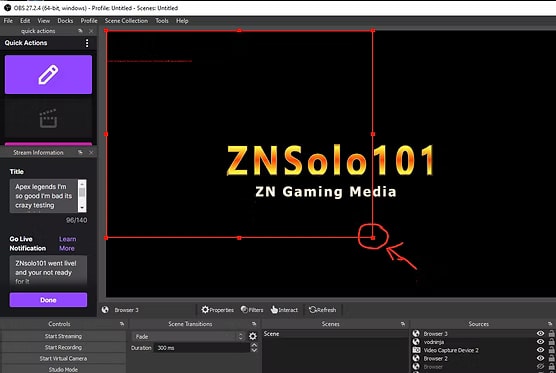Open the Scene Collection menu
This screenshot has width=556, height=373.
click(126, 21)
